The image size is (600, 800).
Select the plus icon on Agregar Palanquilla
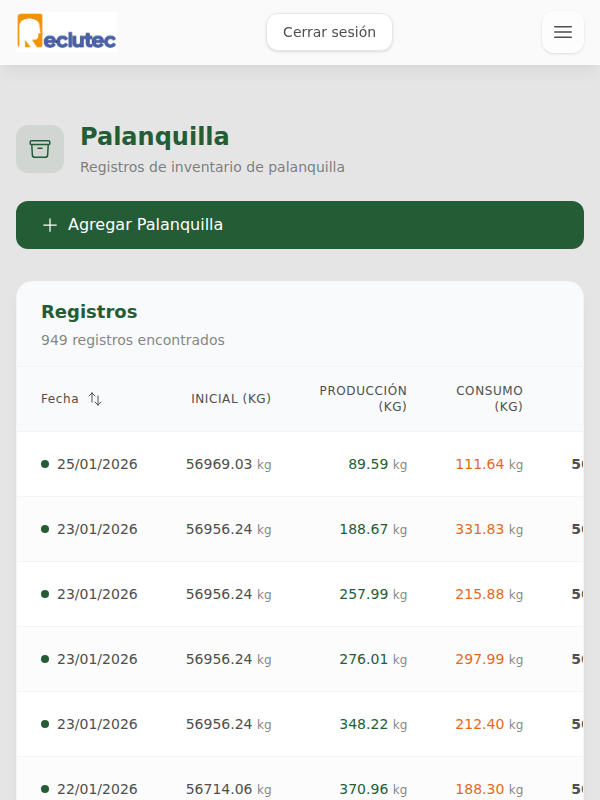point(50,225)
